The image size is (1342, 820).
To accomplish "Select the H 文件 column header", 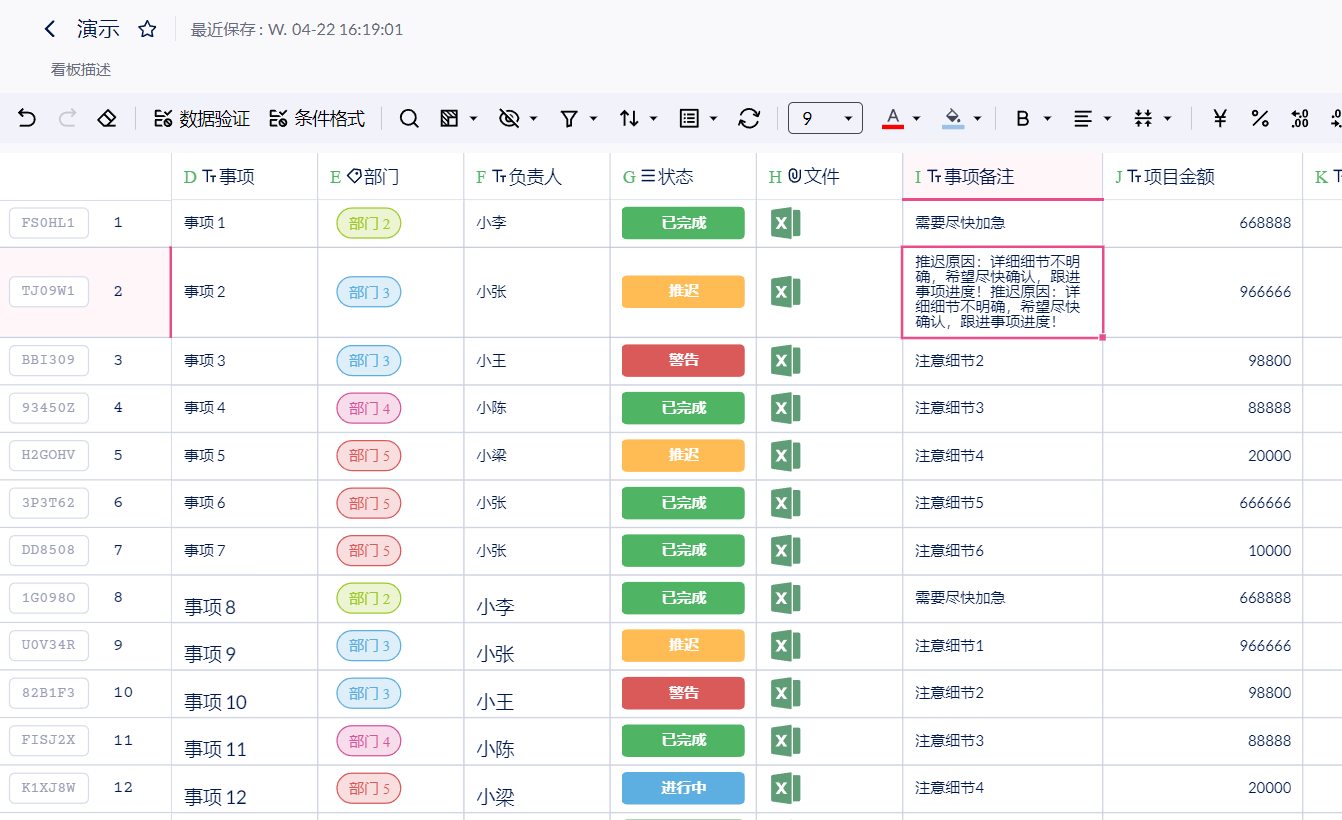I will (830, 177).
